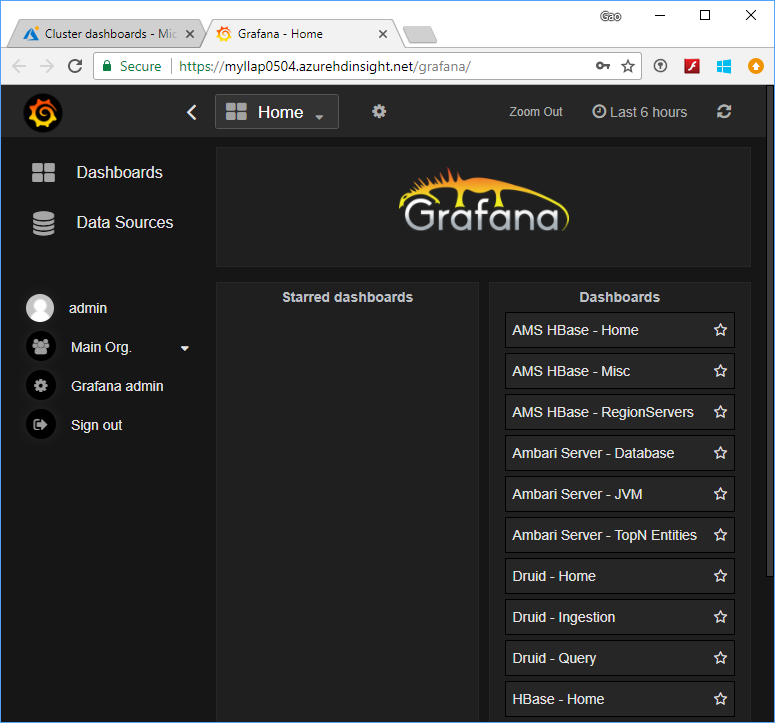Open the Ambari Server - TopN Entities dashboard

pyautogui.click(x=604, y=535)
